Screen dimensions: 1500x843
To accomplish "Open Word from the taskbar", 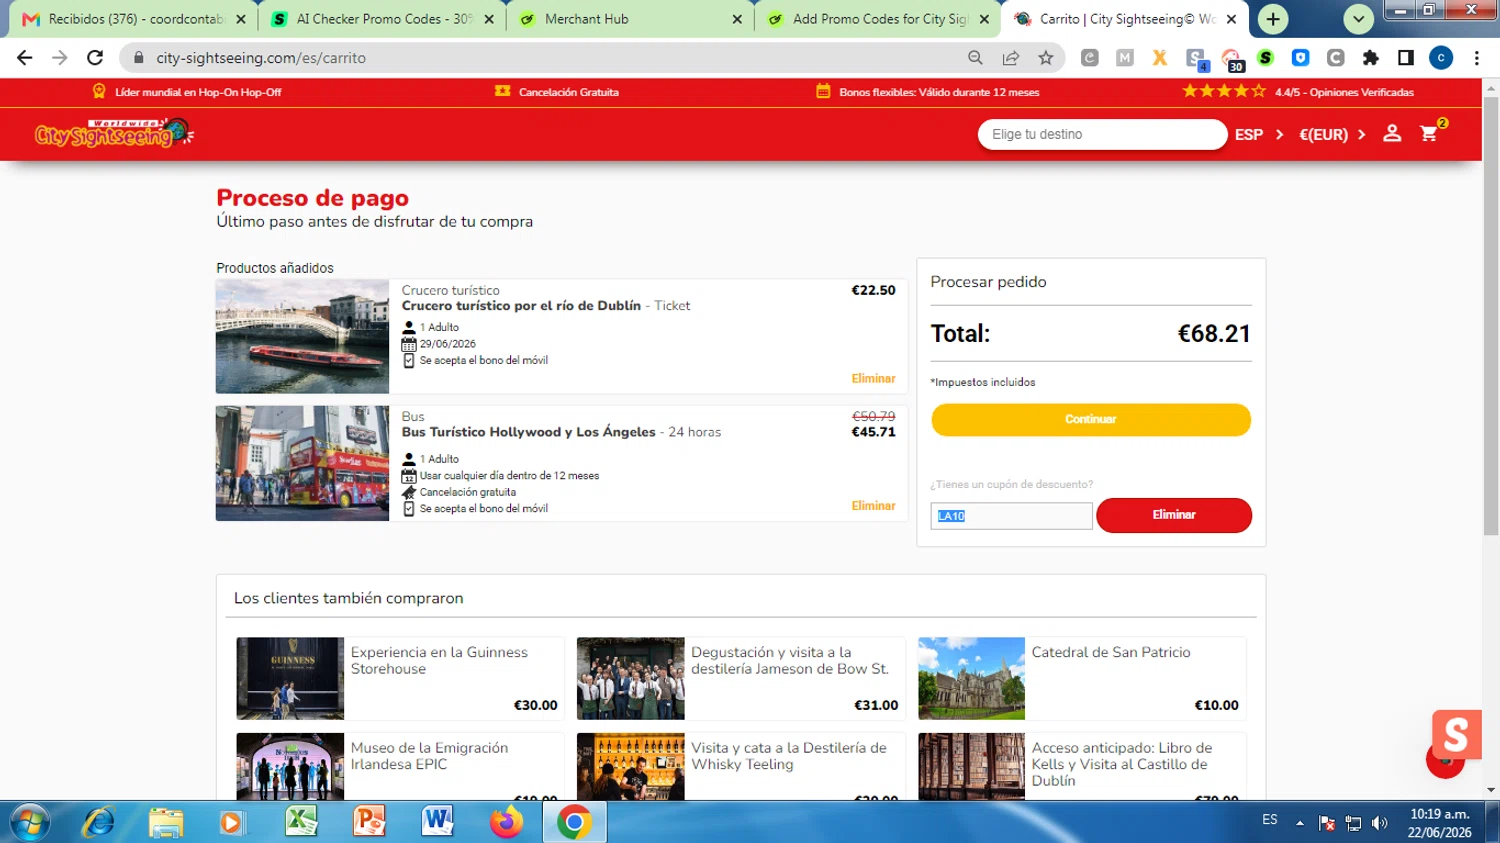I will pyautogui.click(x=437, y=822).
